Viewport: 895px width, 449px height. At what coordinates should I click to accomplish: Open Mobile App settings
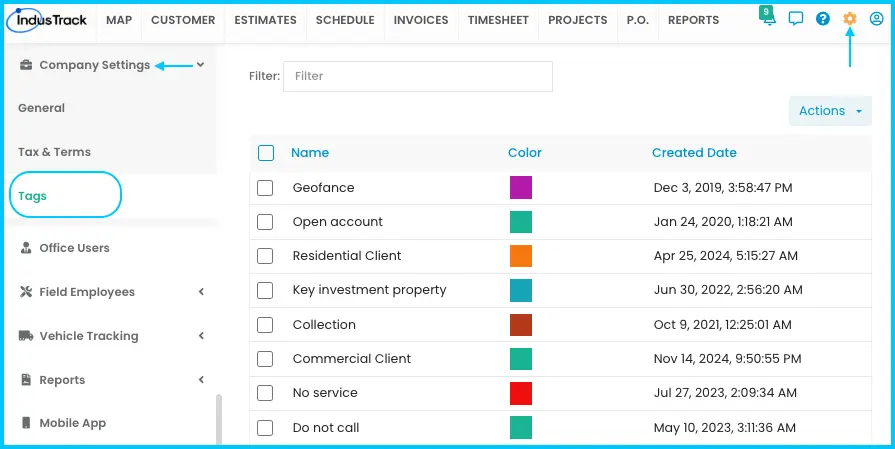pyautogui.click(x=72, y=423)
